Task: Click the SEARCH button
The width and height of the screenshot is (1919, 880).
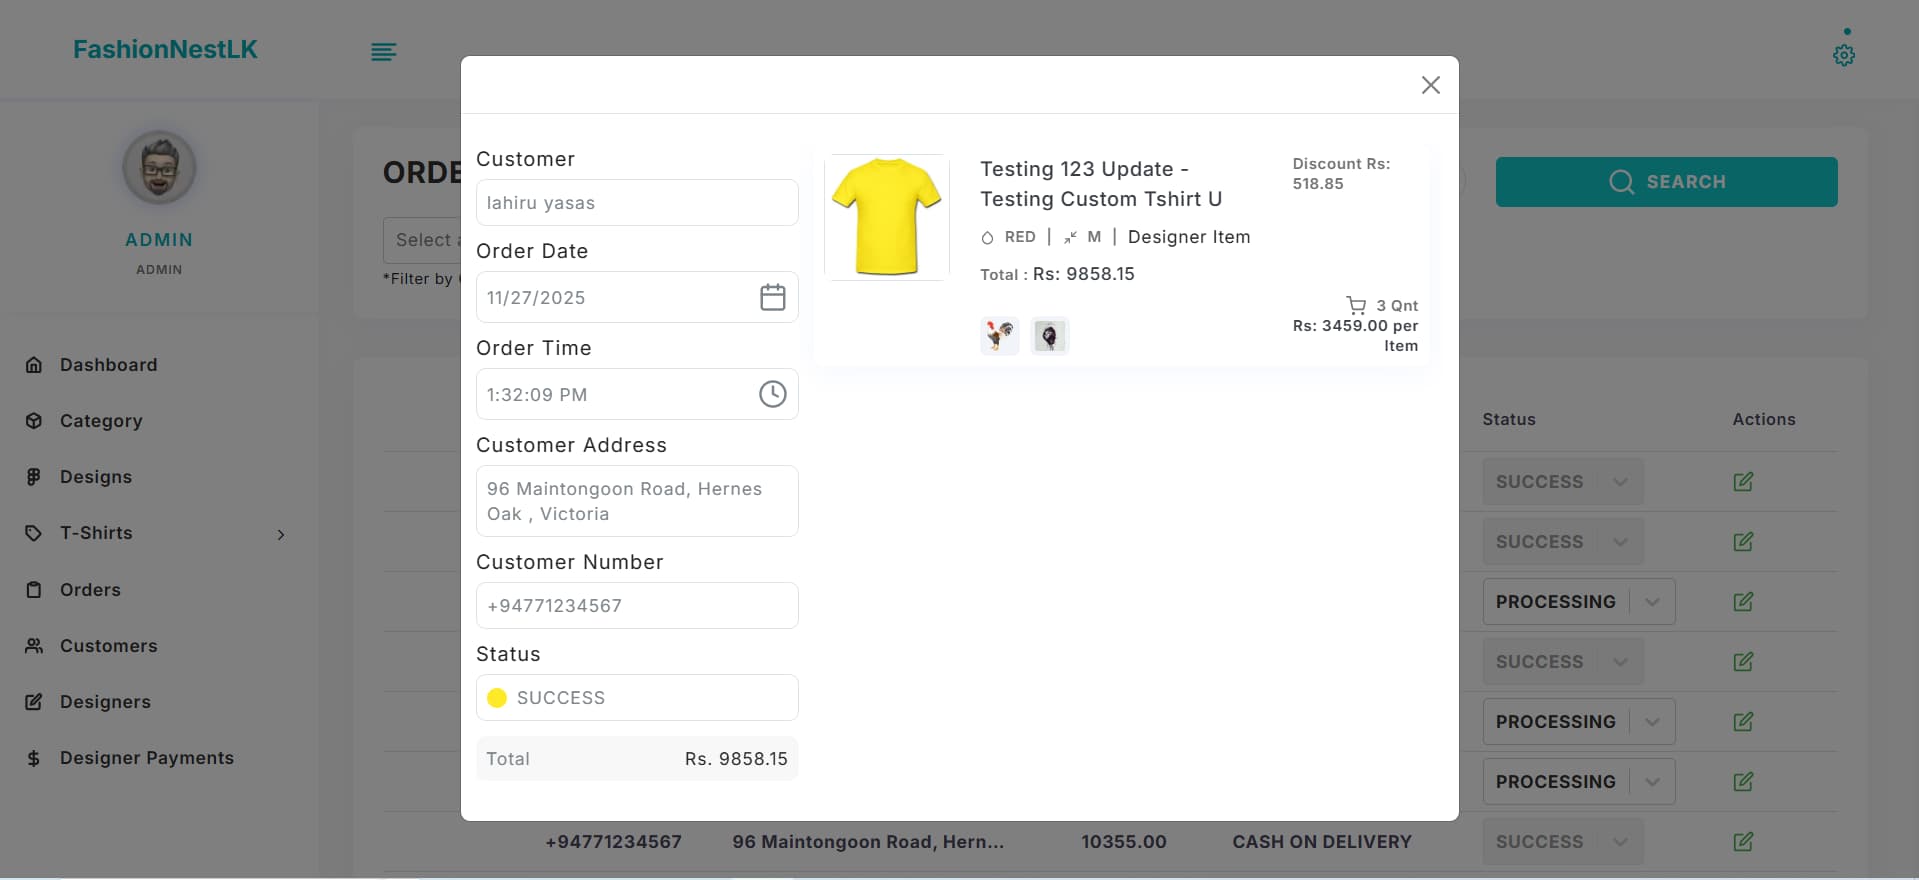Action: pyautogui.click(x=1666, y=182)
